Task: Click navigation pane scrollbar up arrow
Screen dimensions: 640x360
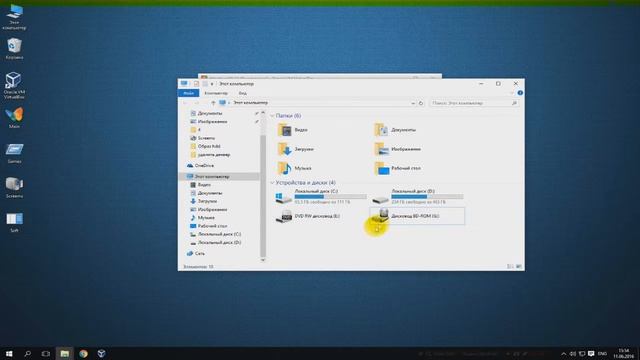Action: (263, 112)
